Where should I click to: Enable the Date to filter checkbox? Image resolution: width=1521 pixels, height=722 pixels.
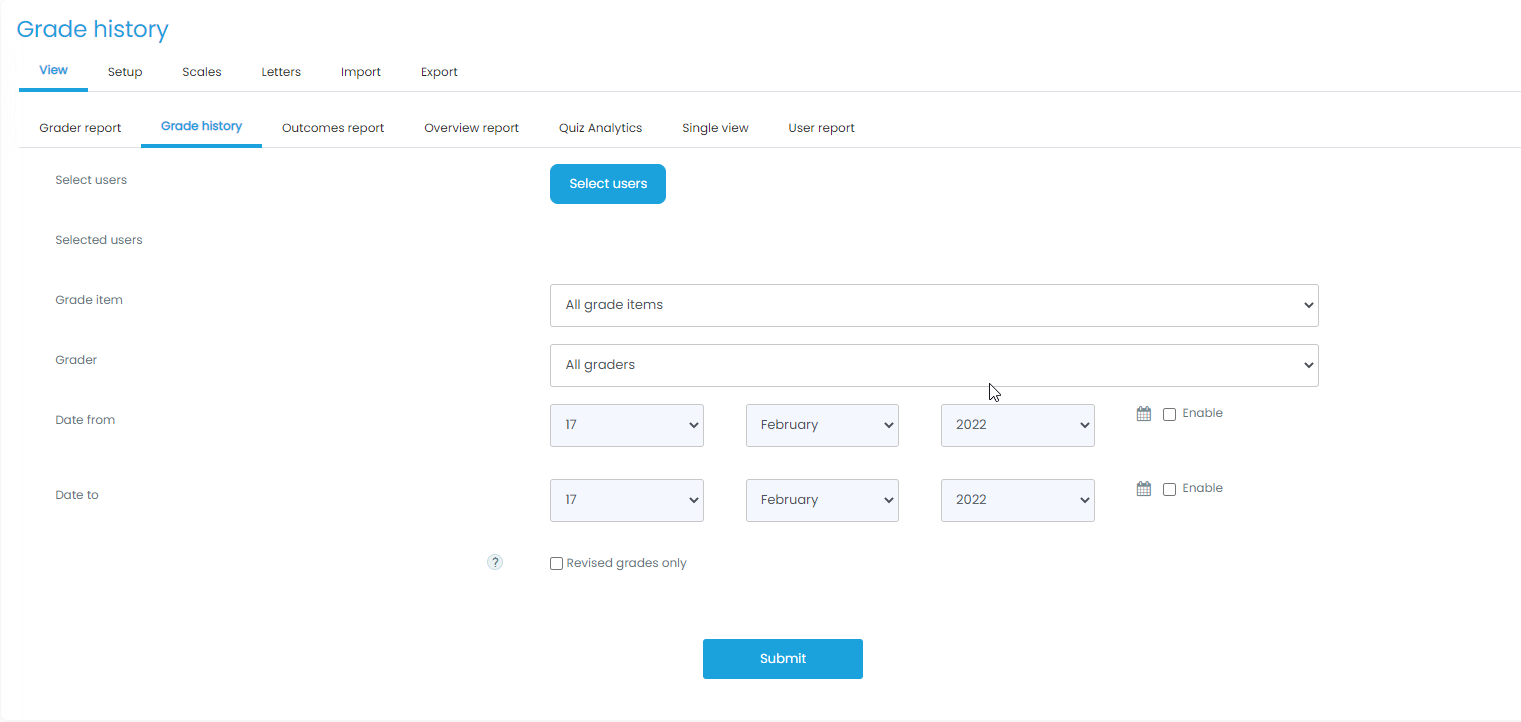[x=1169, y=489]
